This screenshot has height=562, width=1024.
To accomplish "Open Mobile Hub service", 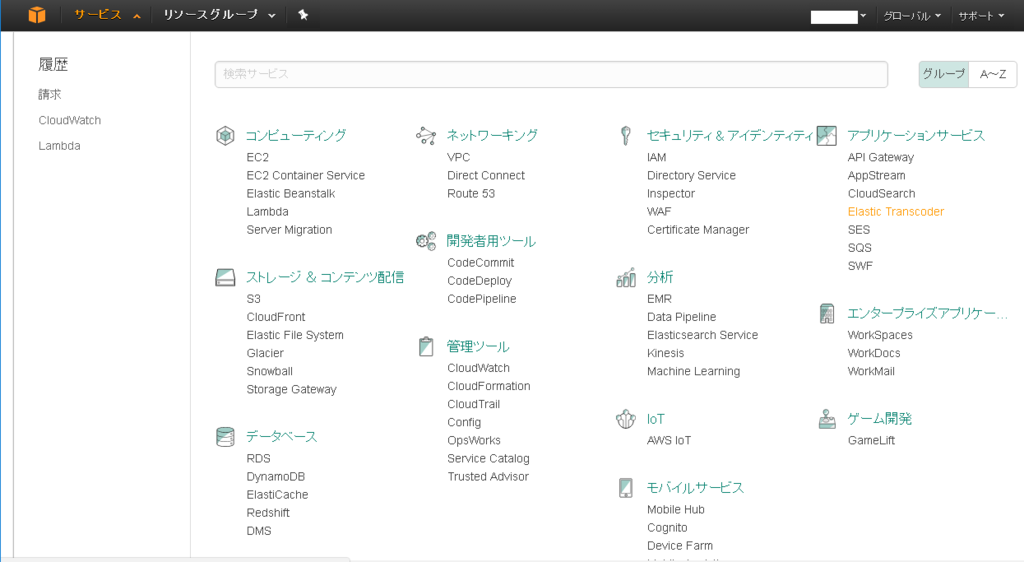I will 676,510.
